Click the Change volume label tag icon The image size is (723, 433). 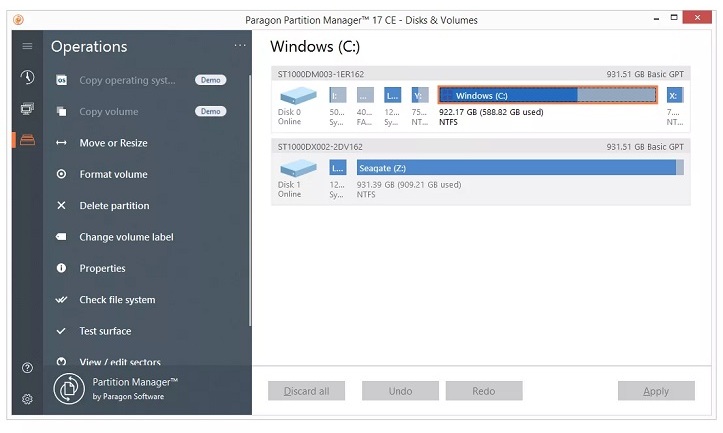[61, 237]
